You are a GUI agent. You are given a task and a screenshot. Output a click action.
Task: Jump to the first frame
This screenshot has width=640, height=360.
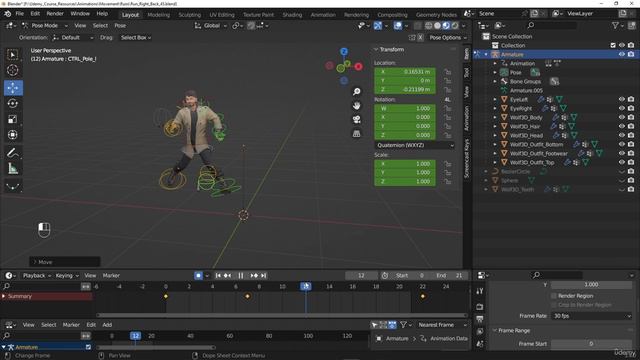(x=218, y=276)
